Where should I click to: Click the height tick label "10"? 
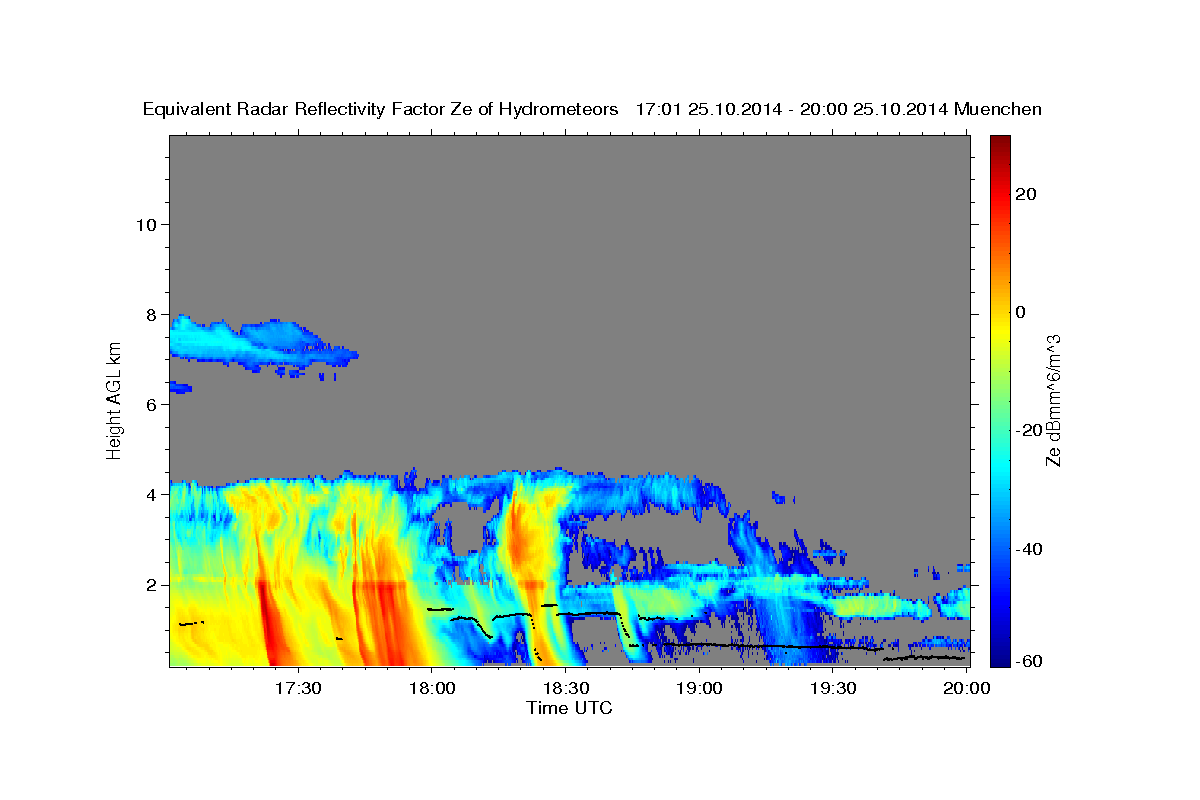tap(146, 224)
